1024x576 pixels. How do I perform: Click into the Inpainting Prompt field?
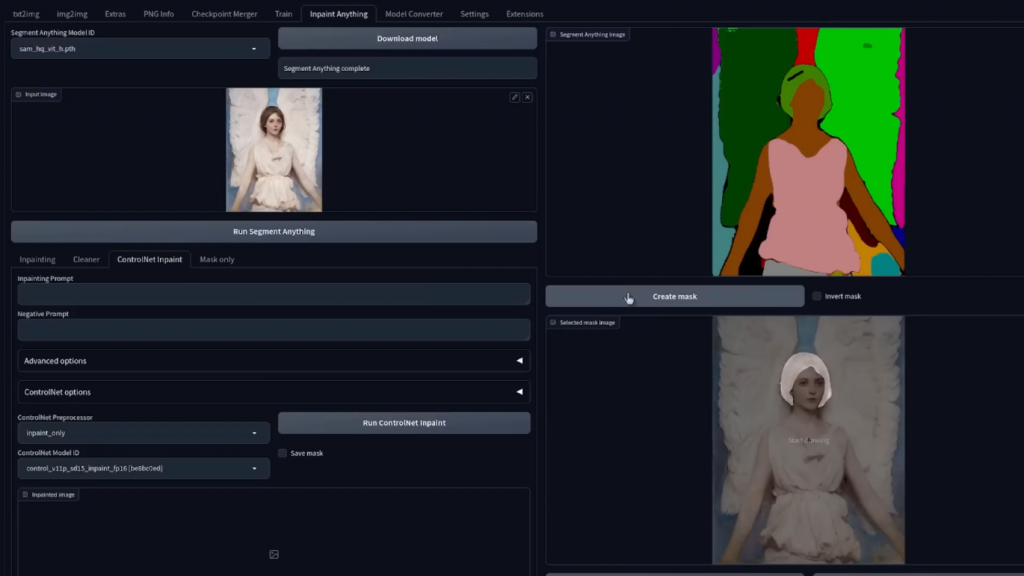pyautogui.click(x=273, y=294)
